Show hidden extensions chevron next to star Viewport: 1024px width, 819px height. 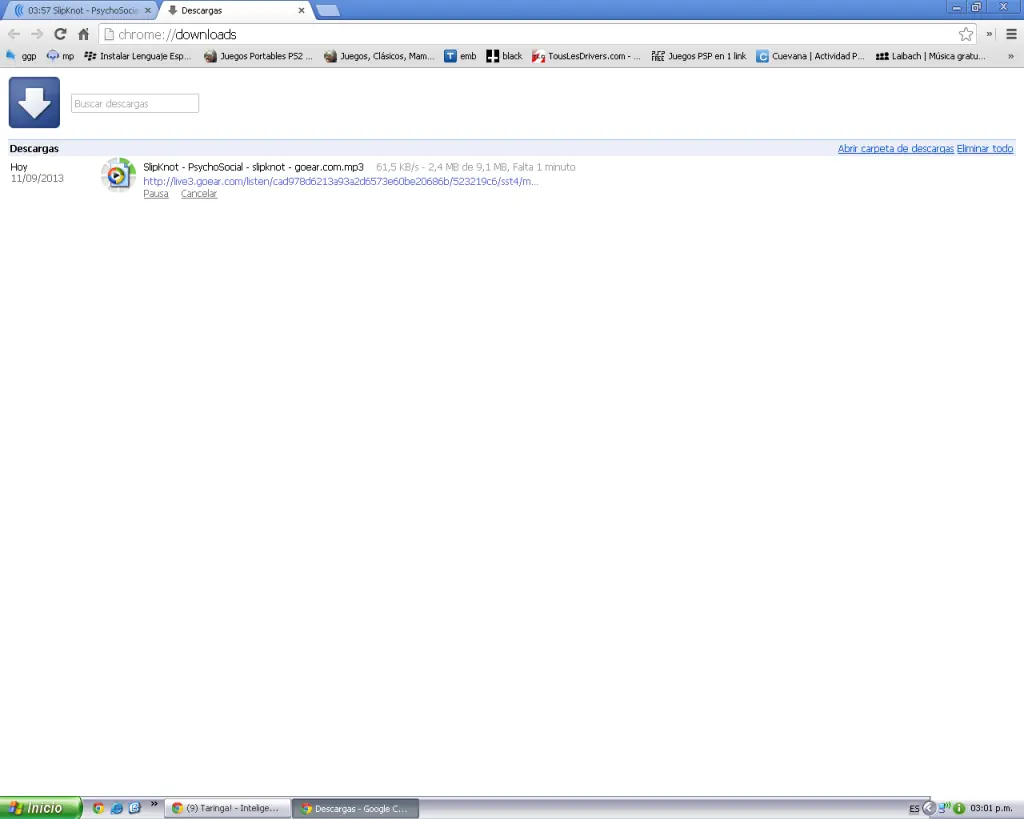pyautogui.click(x=989, y=34)
